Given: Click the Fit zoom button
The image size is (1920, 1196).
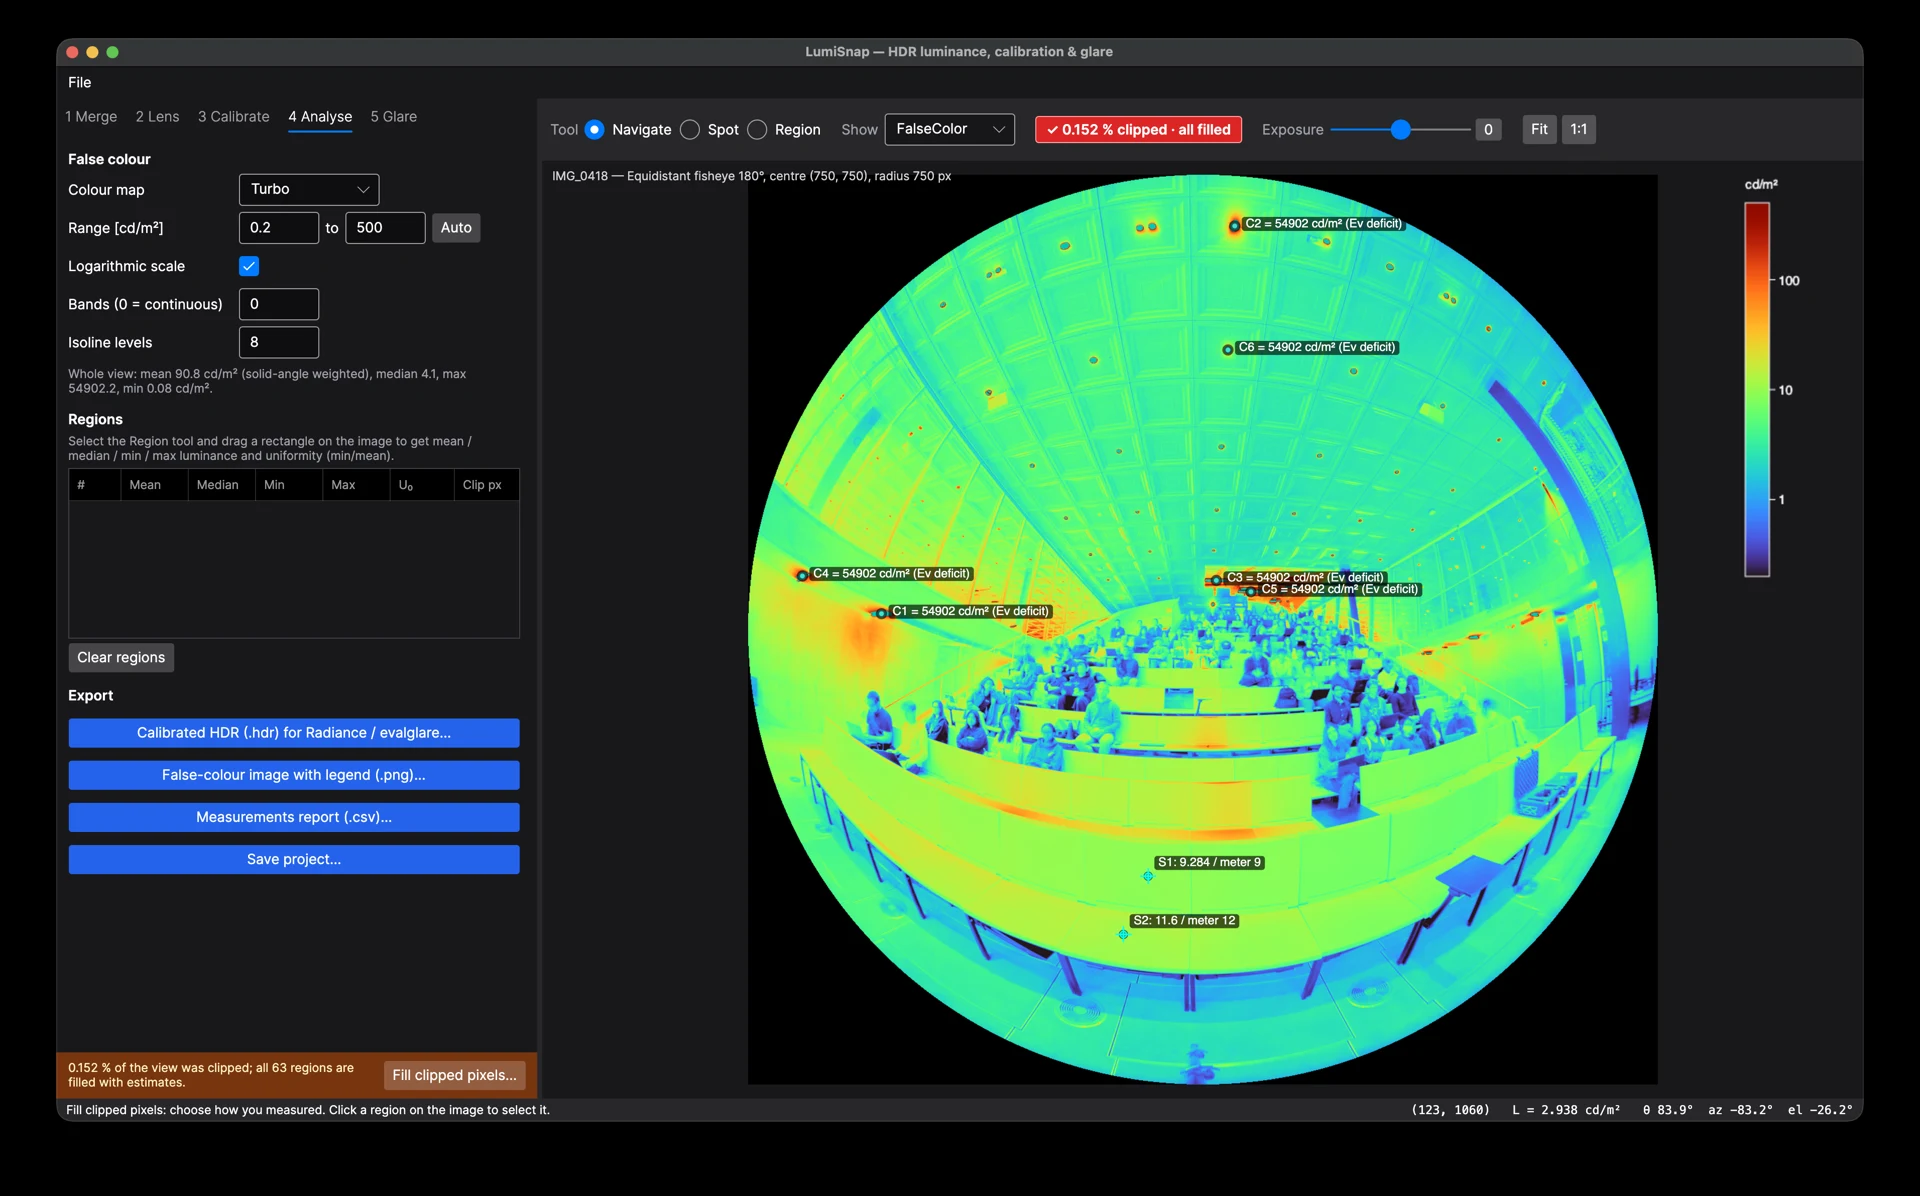Looking at the screenshot, I should tap(1539, 129).
